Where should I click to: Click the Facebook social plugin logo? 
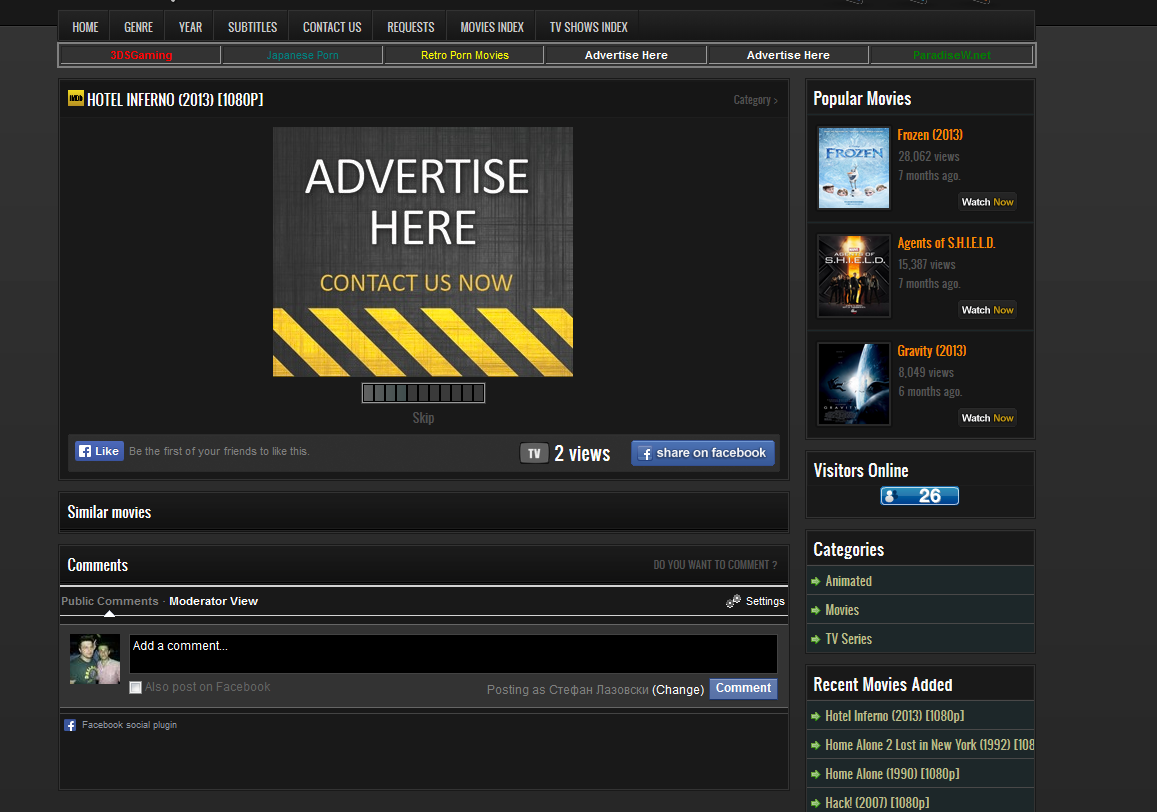[70, 725]
